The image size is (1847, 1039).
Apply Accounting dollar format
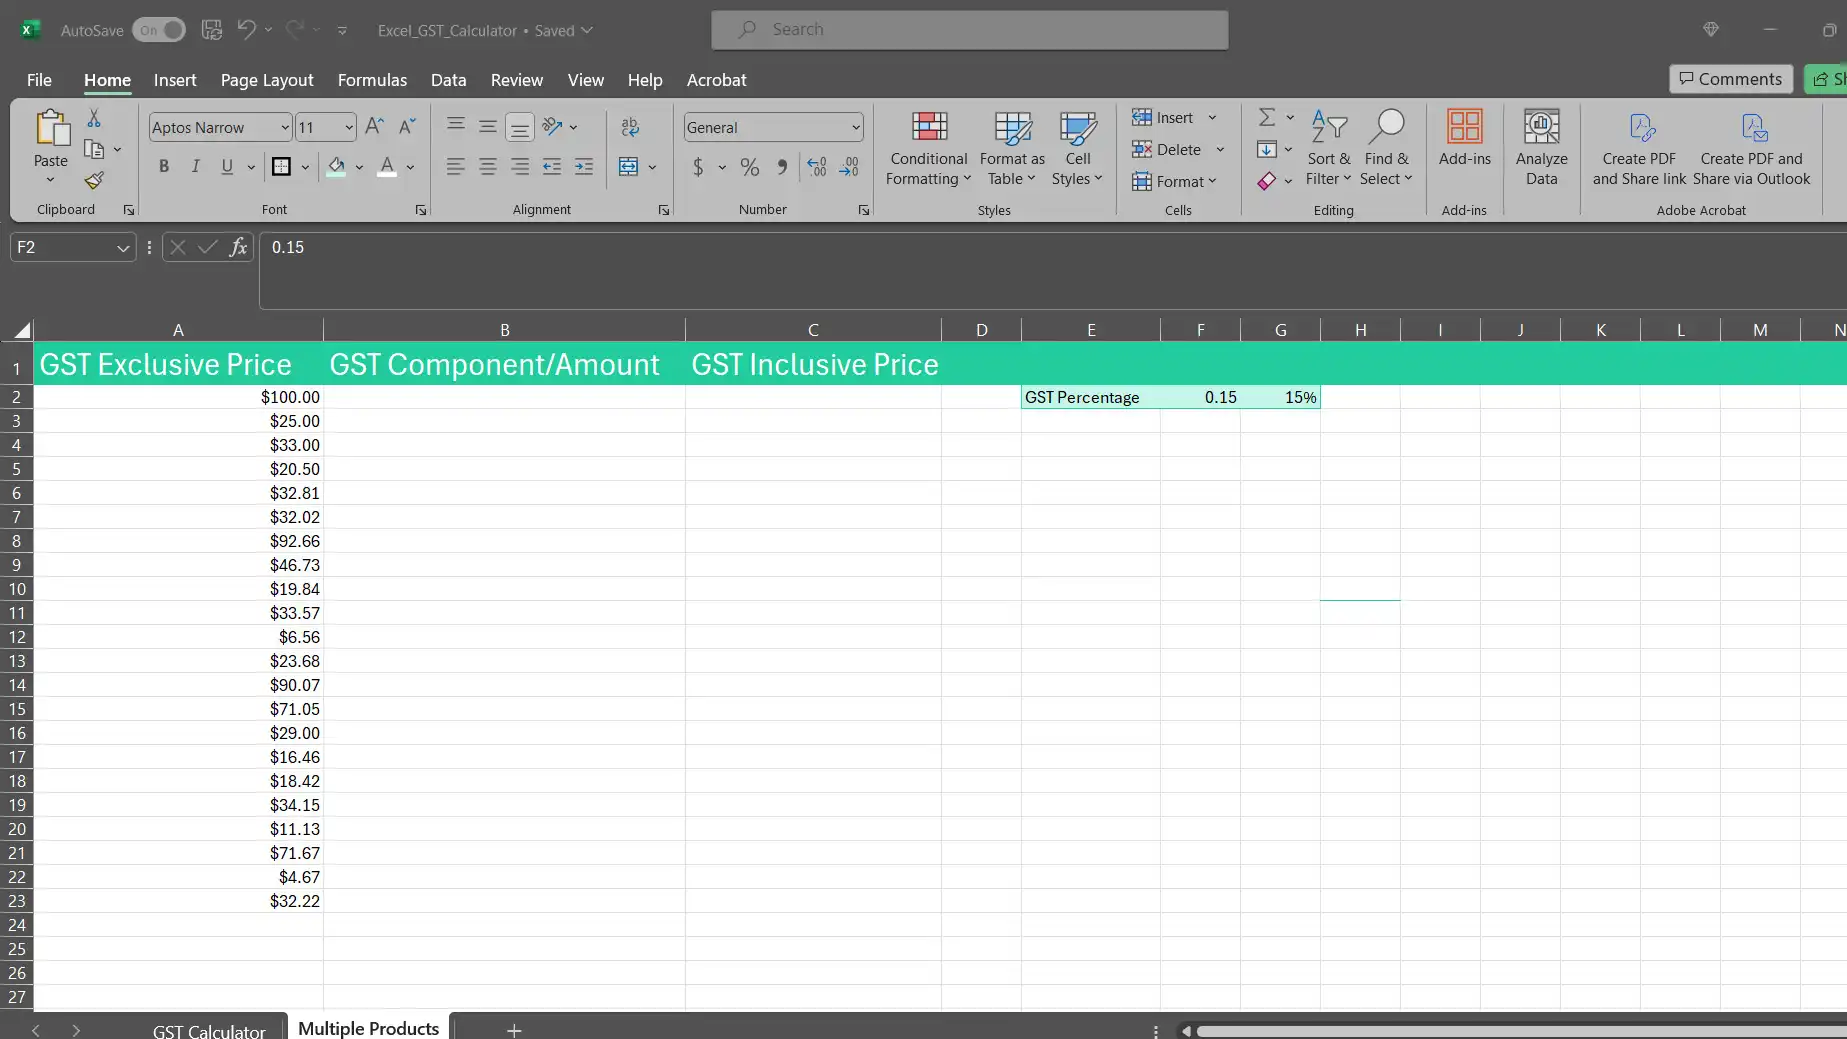coord(698,167)
